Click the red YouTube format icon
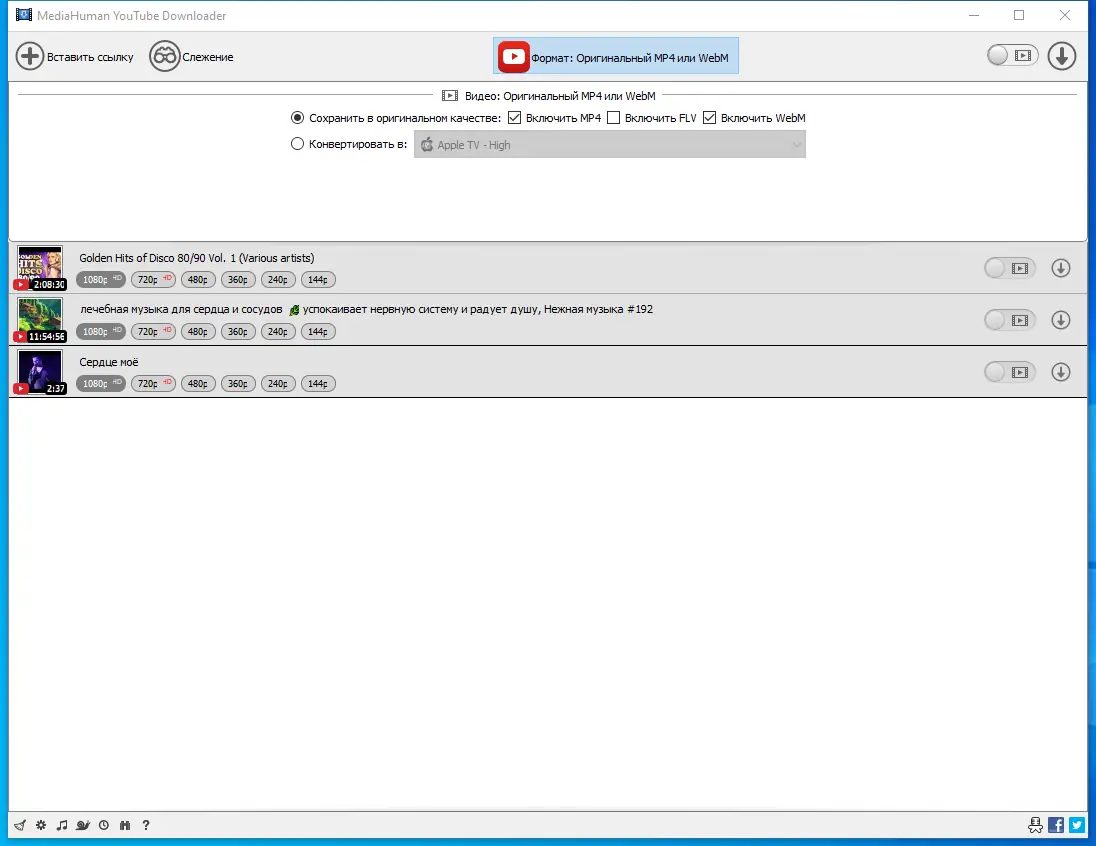 tap(513, 56)
